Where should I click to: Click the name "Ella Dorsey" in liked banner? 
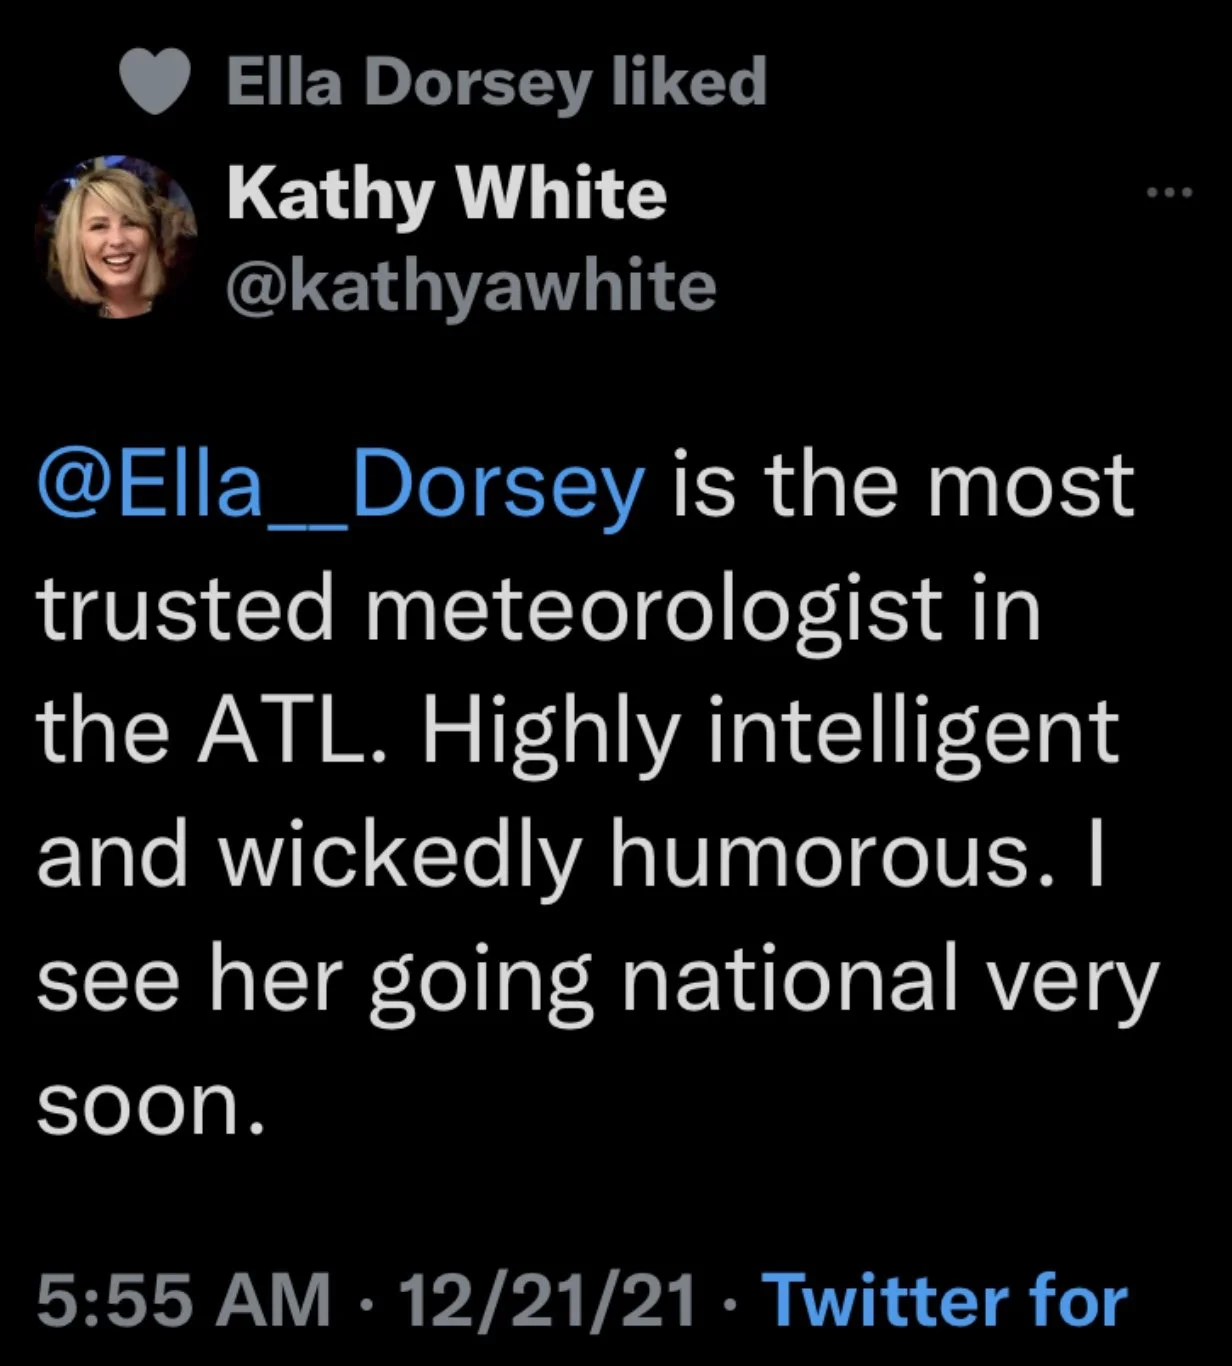pyautogui.click(x=409, y=81)
